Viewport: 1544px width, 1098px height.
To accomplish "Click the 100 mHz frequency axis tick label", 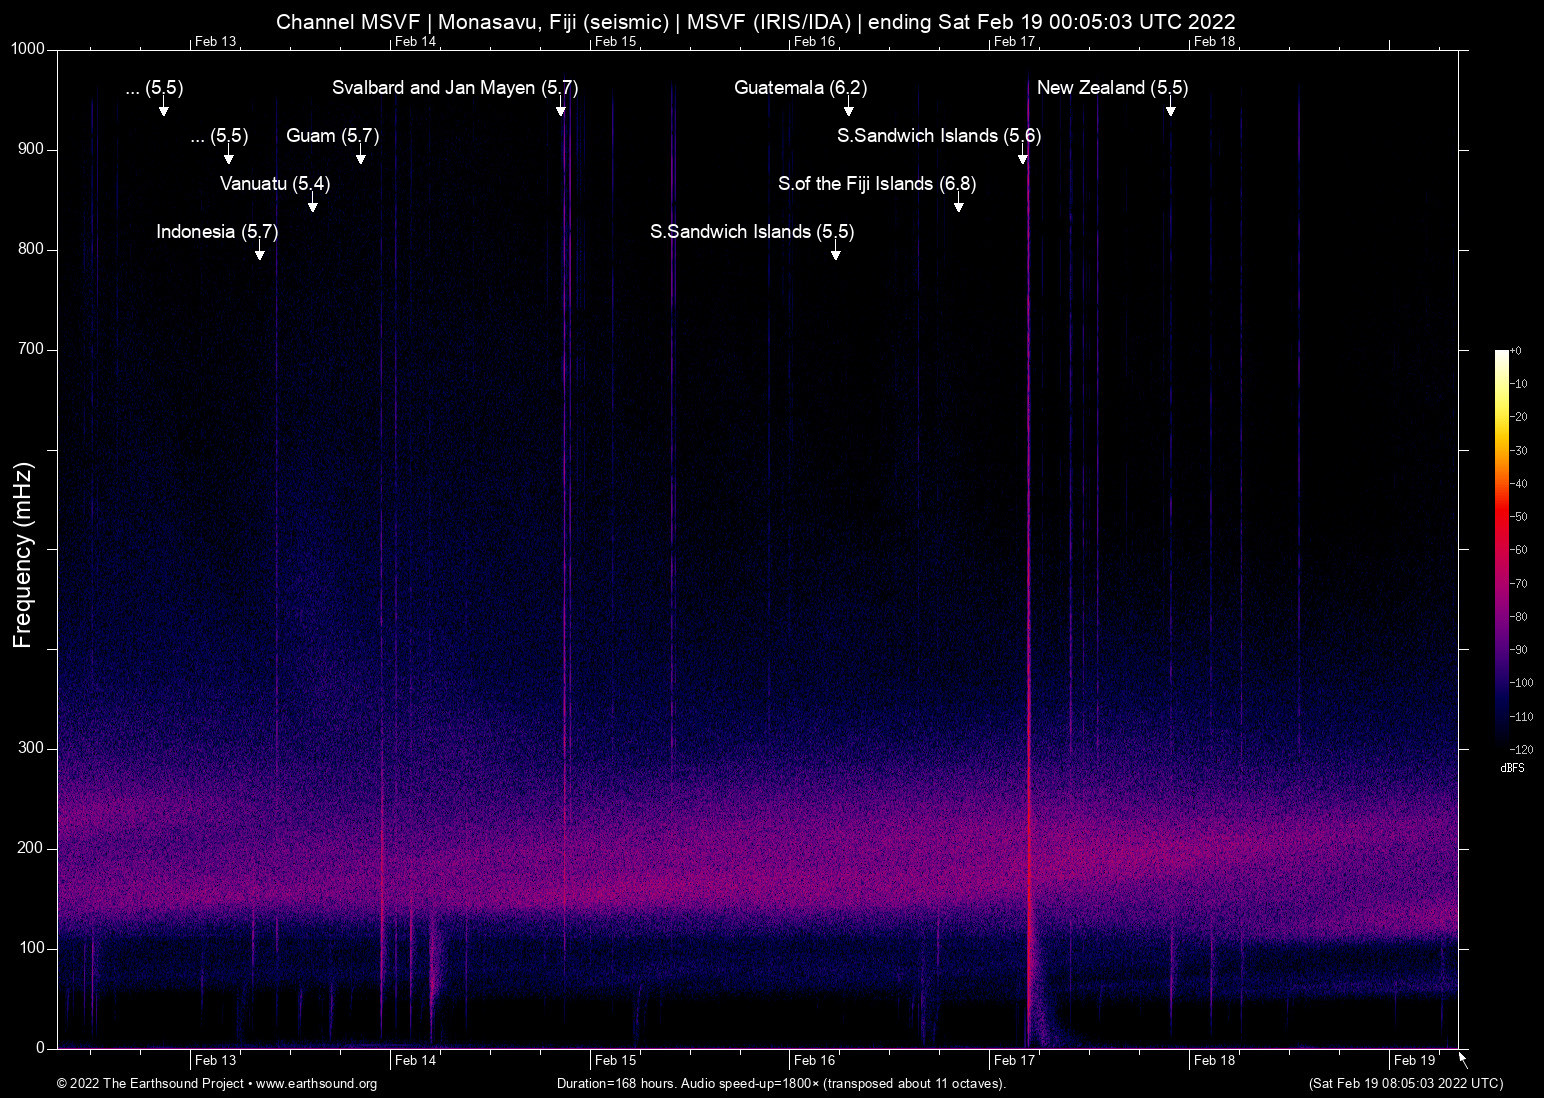I will [x=31, y=948].
